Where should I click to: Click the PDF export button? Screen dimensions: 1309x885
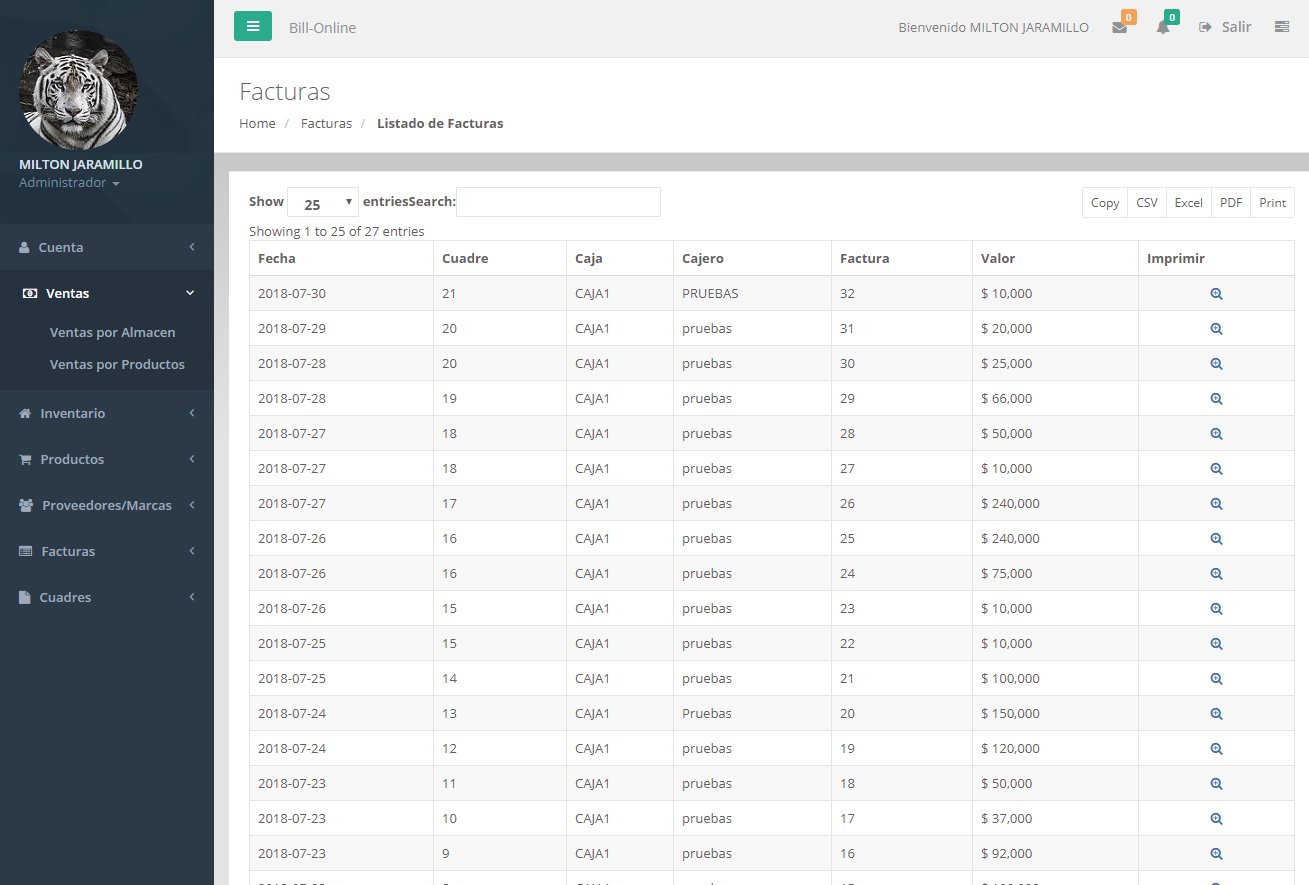1230,203
